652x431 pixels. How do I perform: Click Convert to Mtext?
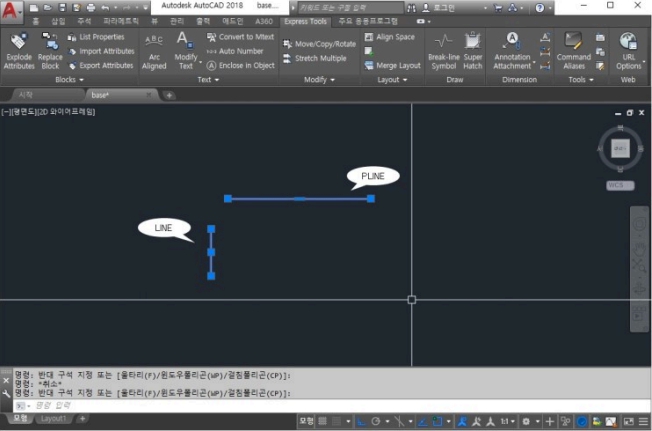click(x=241, y=37)
